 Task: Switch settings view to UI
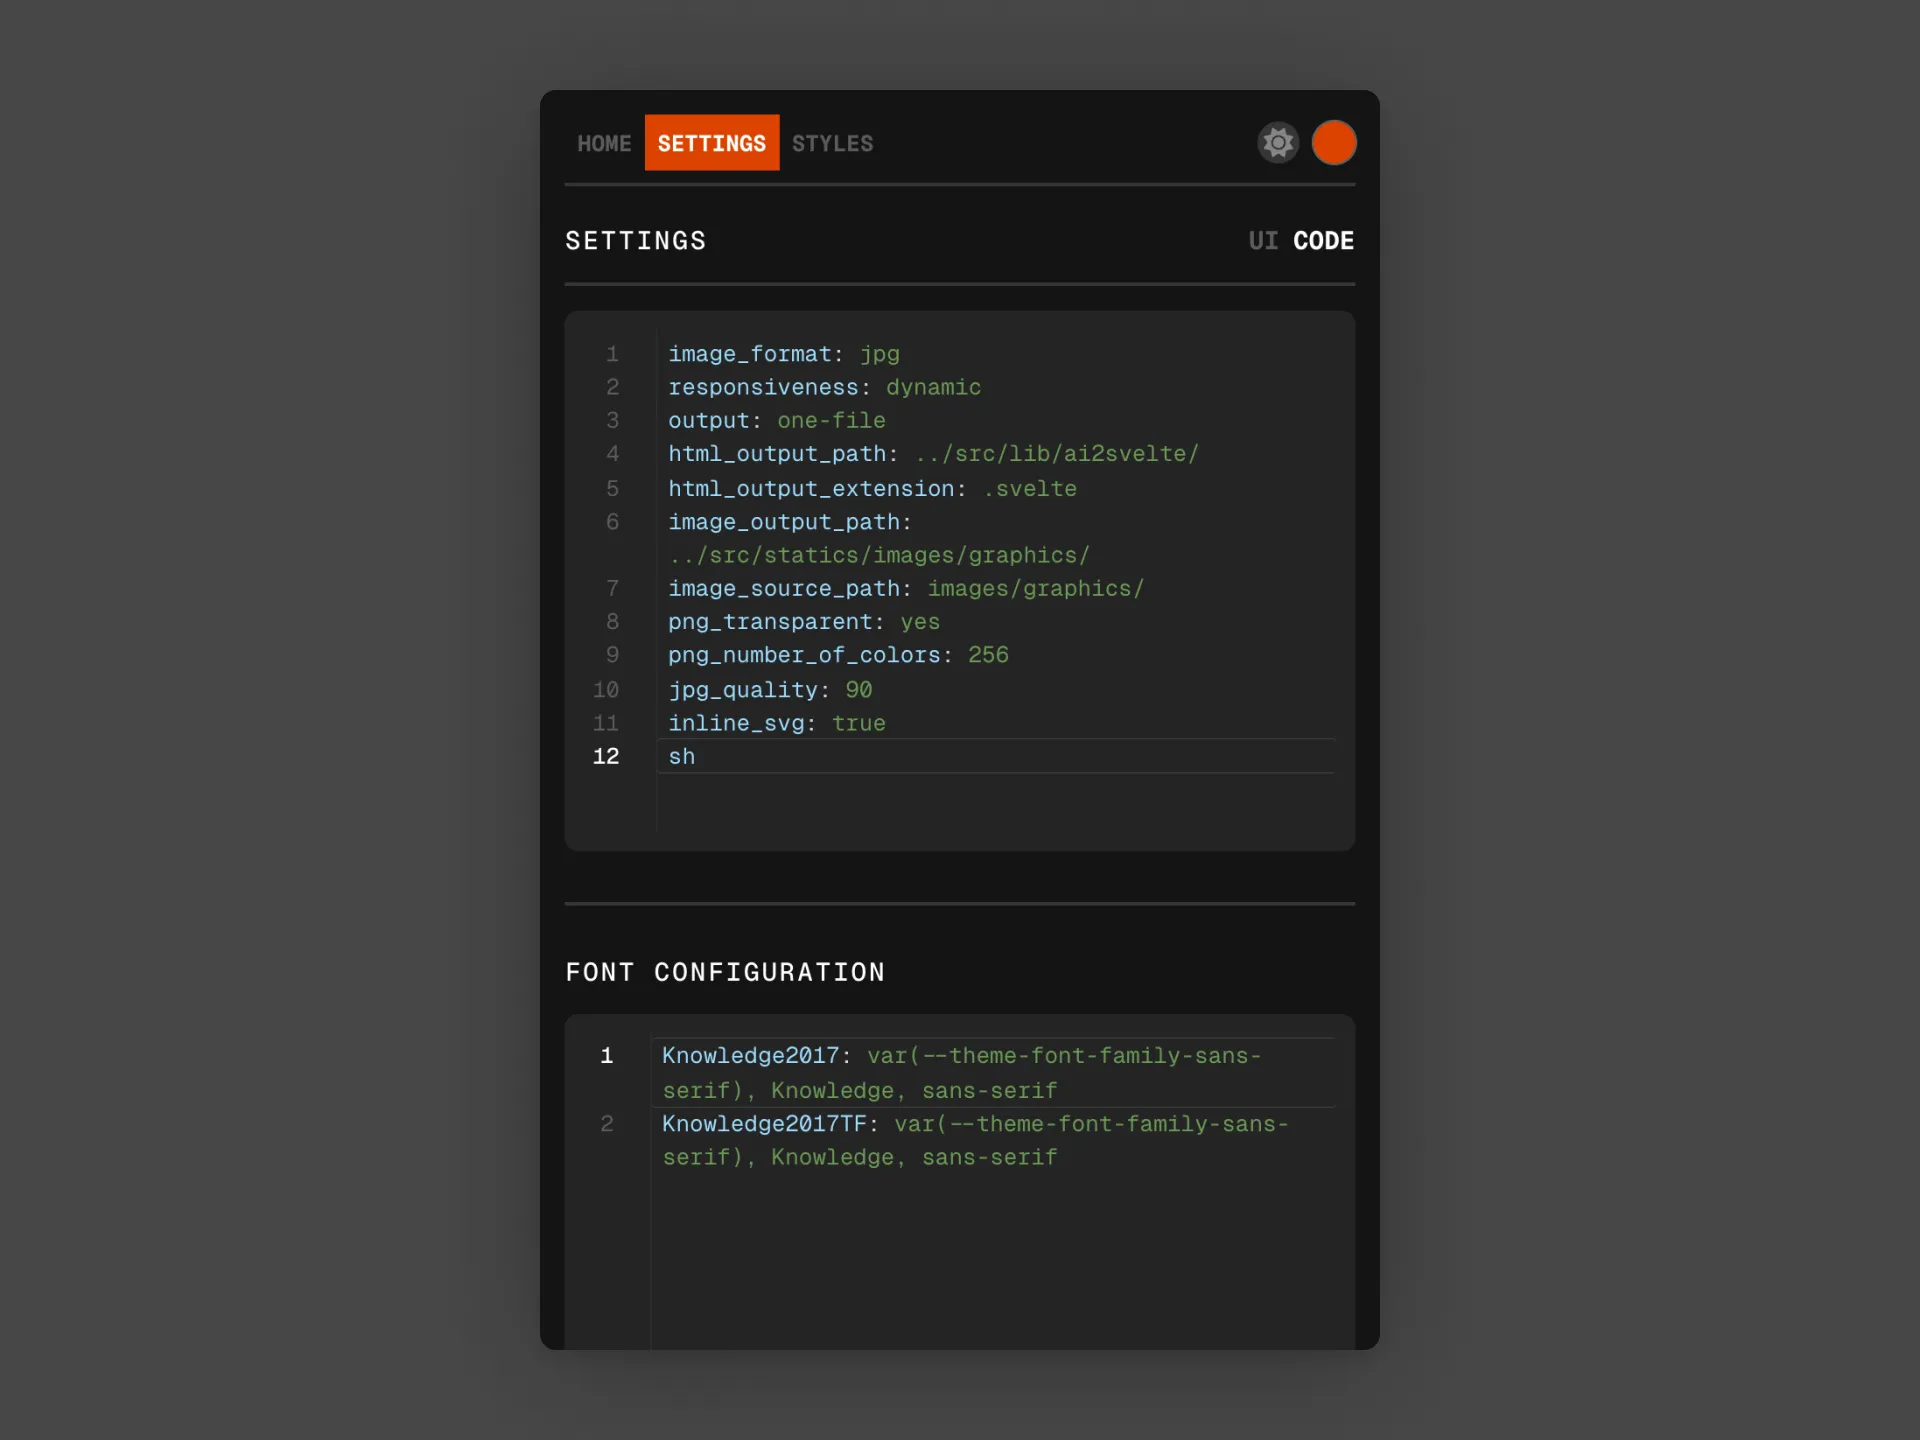[x=1263, y=241]
